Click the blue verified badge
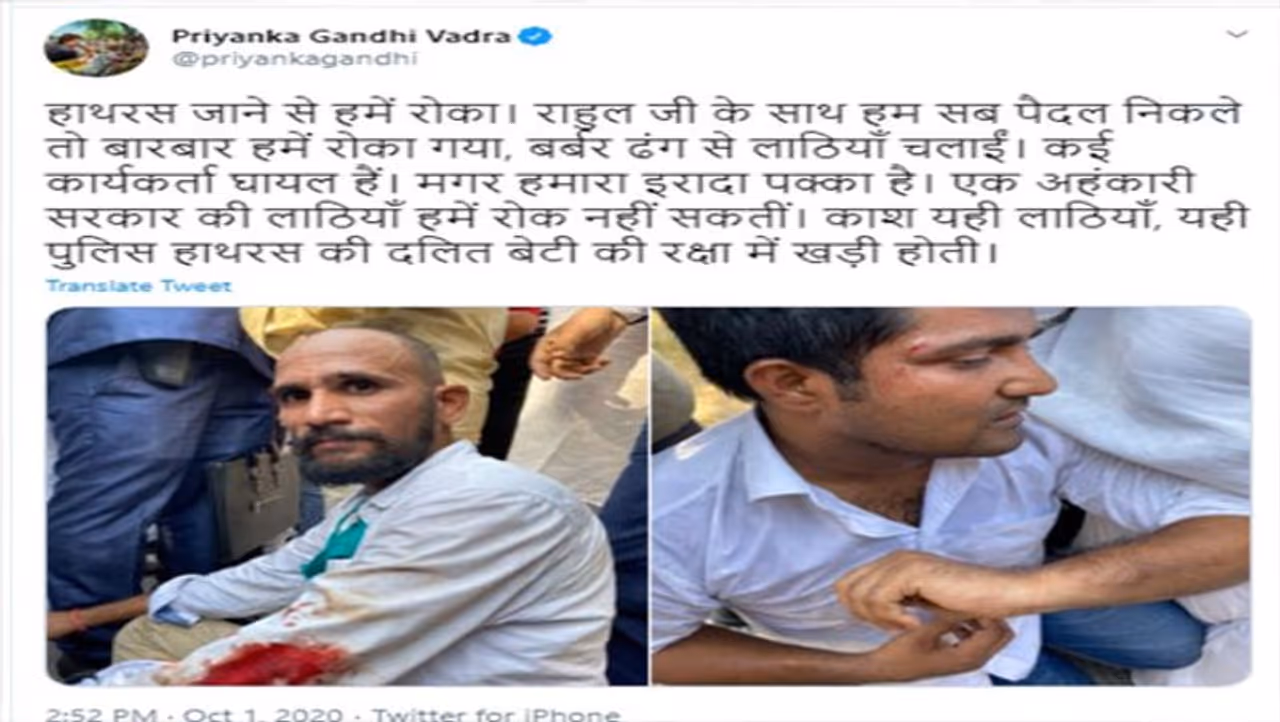This screenshot has width=1280, height=722. click(x=539, y=36)
